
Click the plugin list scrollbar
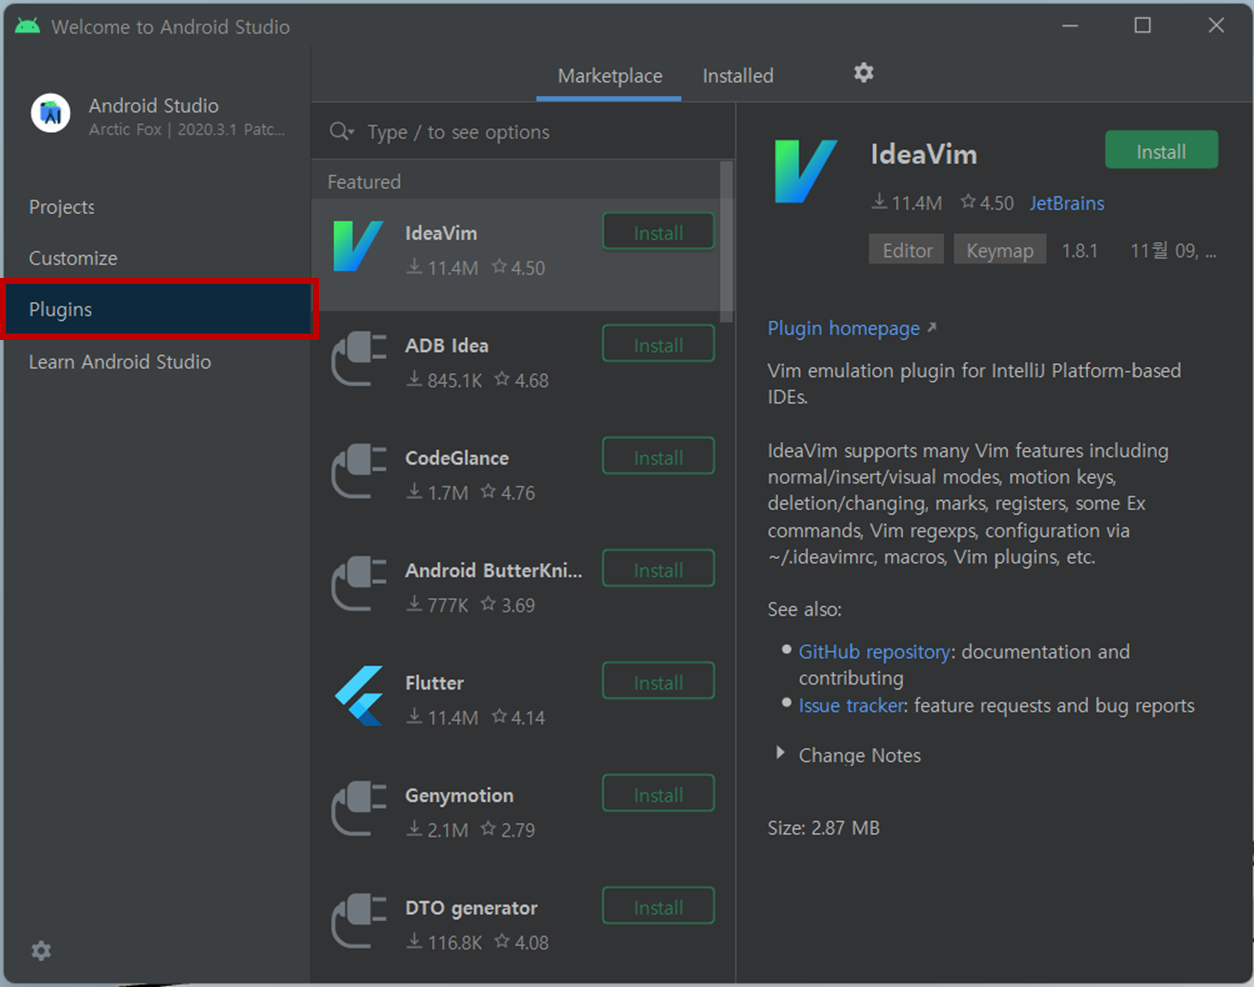(x=726, y=240)
